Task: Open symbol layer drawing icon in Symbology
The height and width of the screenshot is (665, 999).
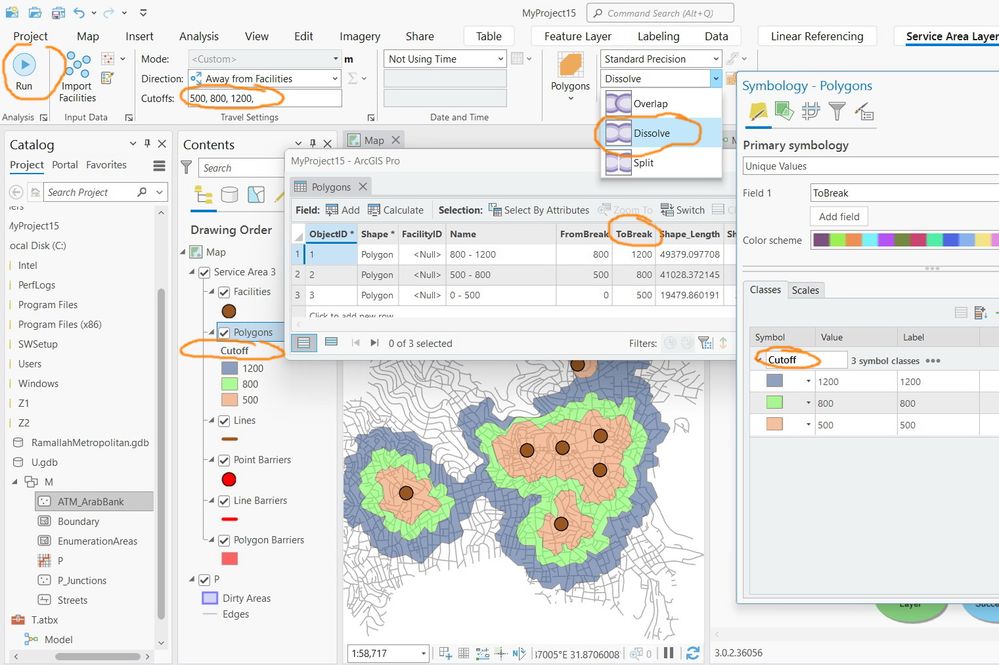Action: tap(810, 111)
